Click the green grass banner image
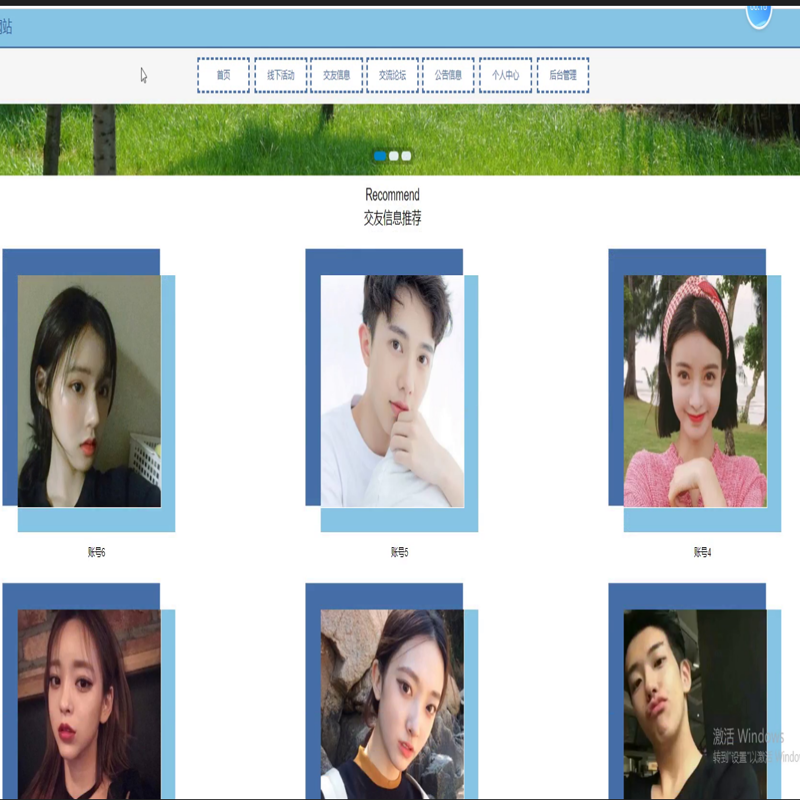This screenshot has width=800, height=800. click(x=400, y=140)
